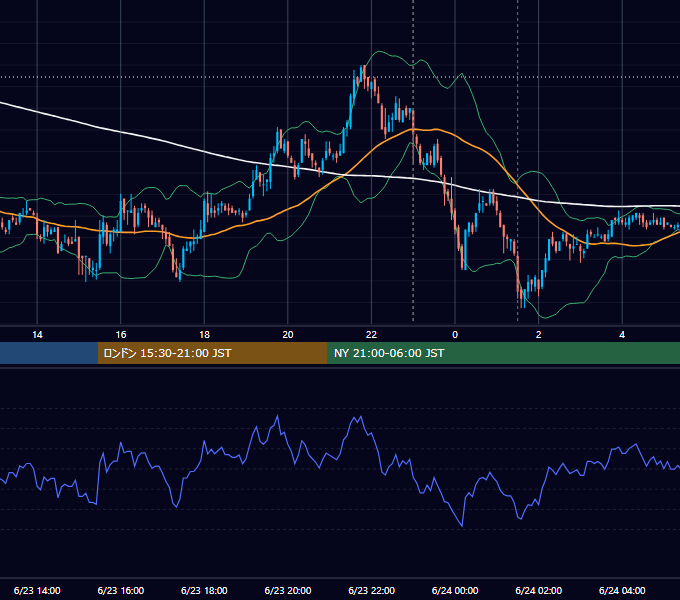Click the hour label 2 on time axis
The width and height of the screenshot is (680, 600).
pos(539,335)
